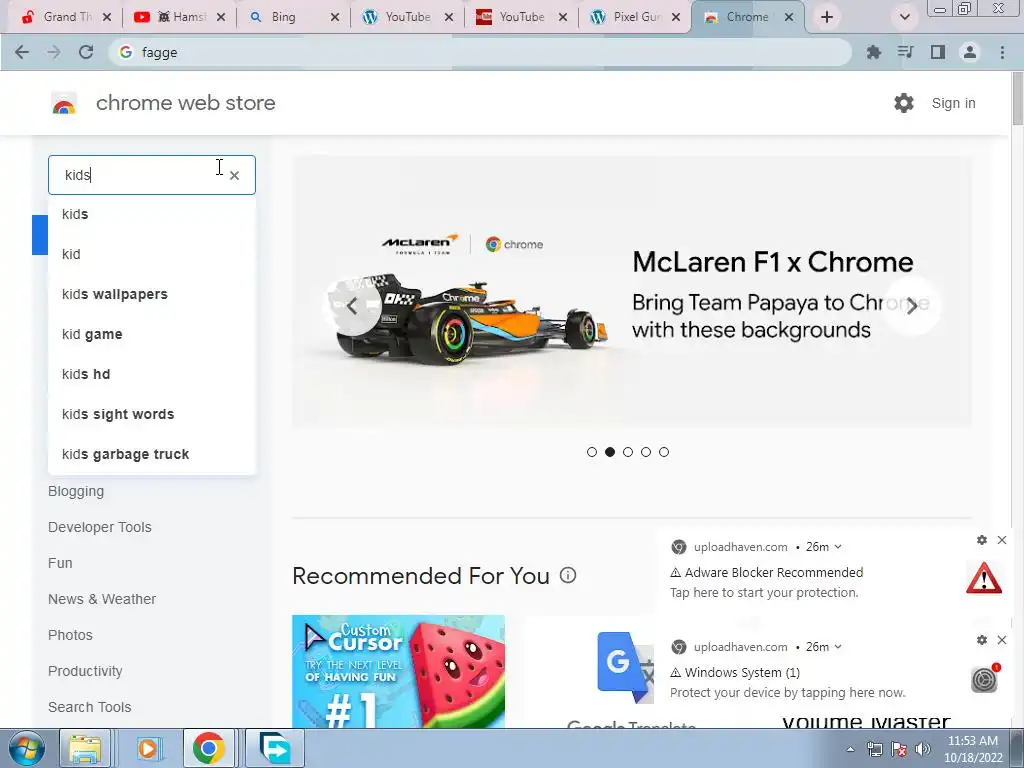Choose the 'kids sight words' suggestion
The height and width of the screenshot is (768, 1024).
click(152, 414)
